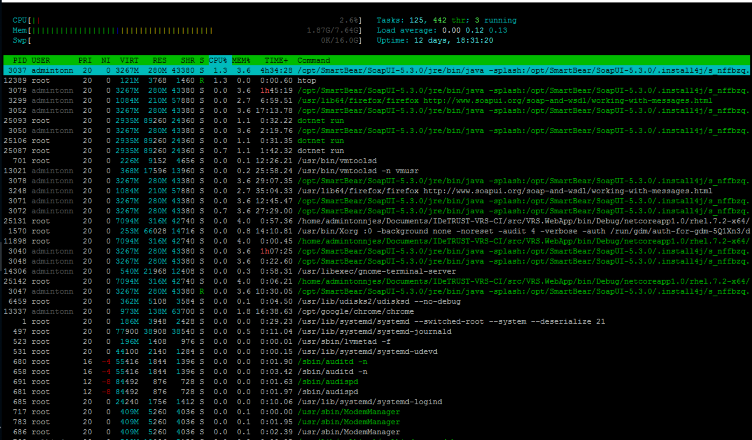Click the PRI column header

(x=85, y=60)
